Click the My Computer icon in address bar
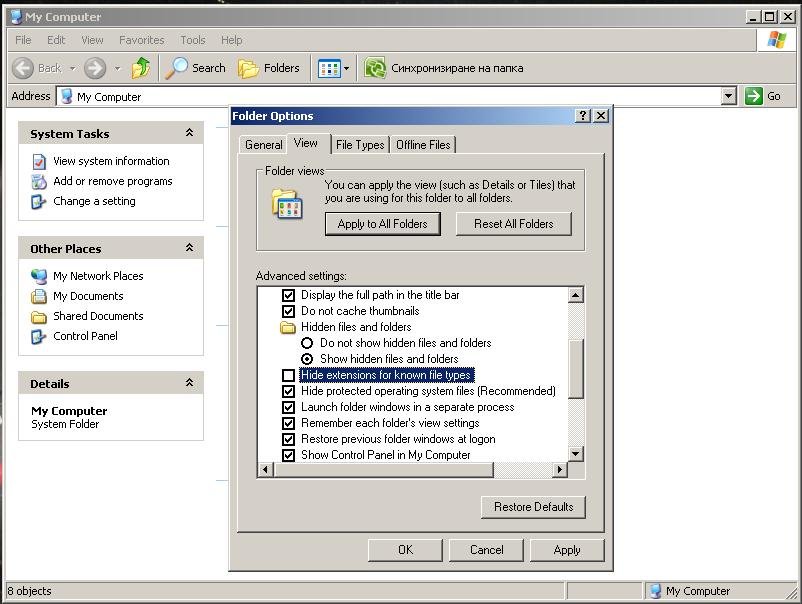 66,96
